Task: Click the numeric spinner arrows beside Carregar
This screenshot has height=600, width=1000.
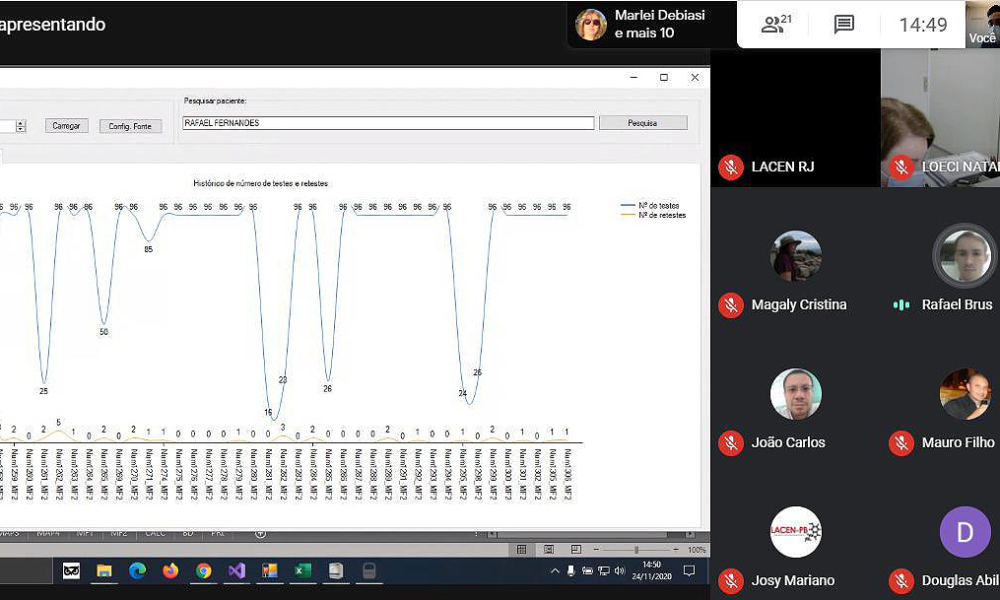Action: [x=21, y=126]
